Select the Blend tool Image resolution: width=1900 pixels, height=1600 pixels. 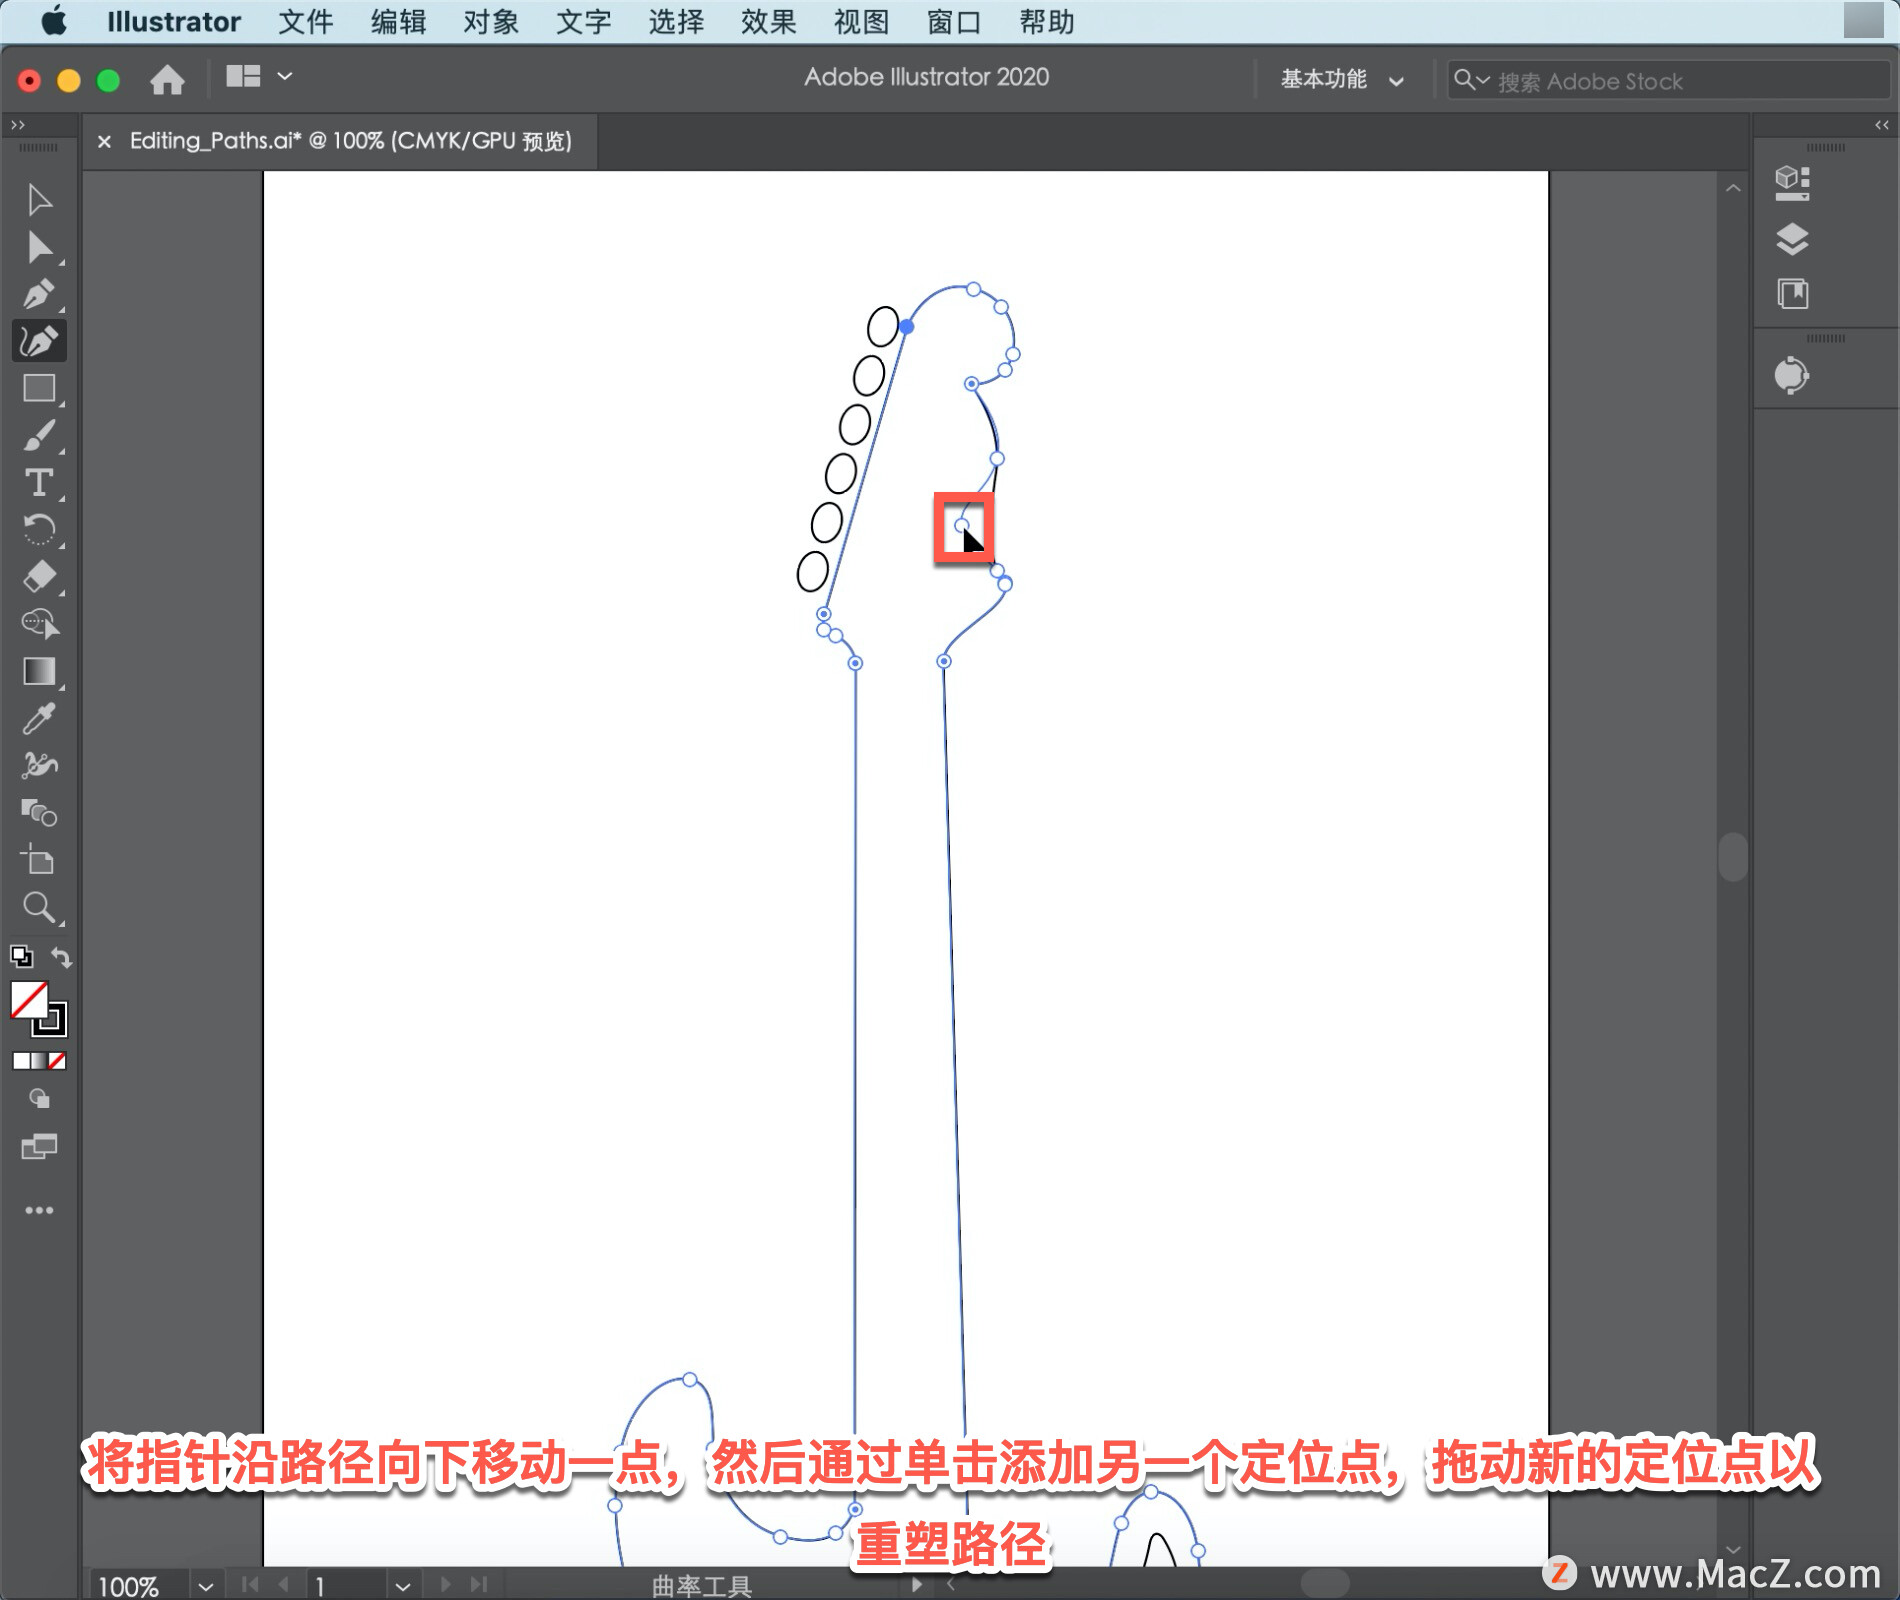point(39,813)
